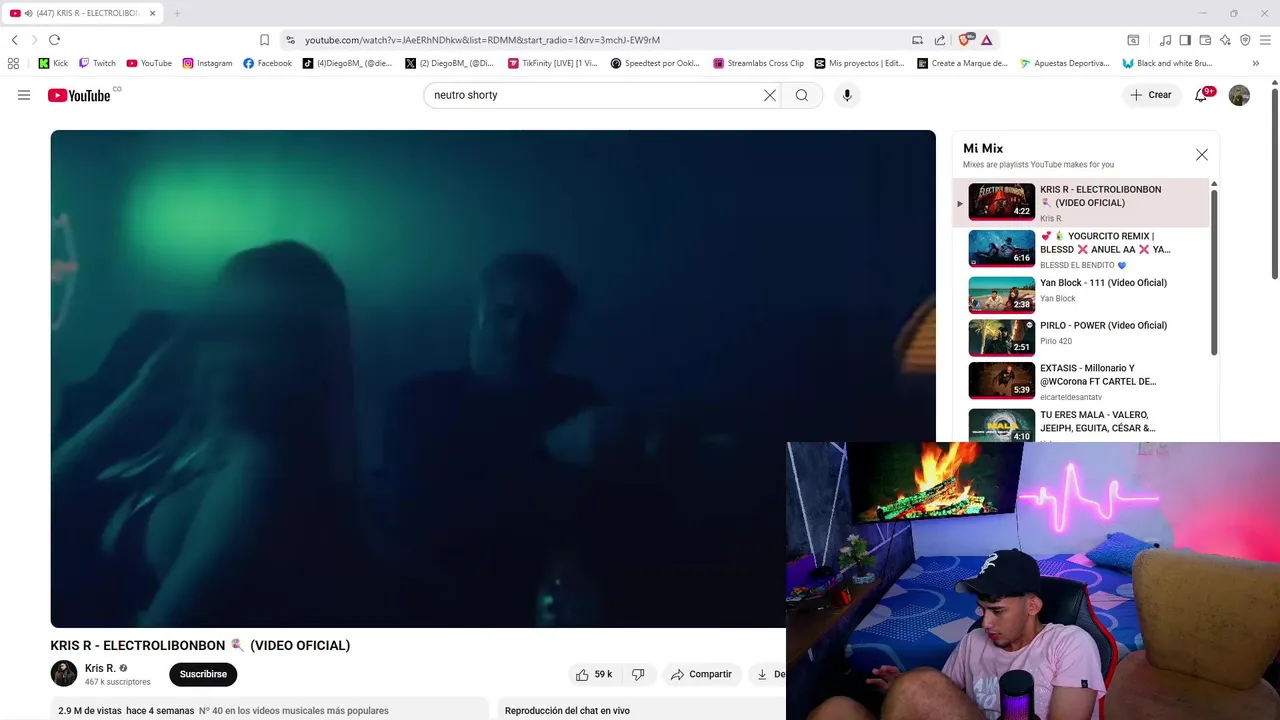Open the YouTube bookmark
This screenshot has height=720, width=1280.
(x=149, y=63)
